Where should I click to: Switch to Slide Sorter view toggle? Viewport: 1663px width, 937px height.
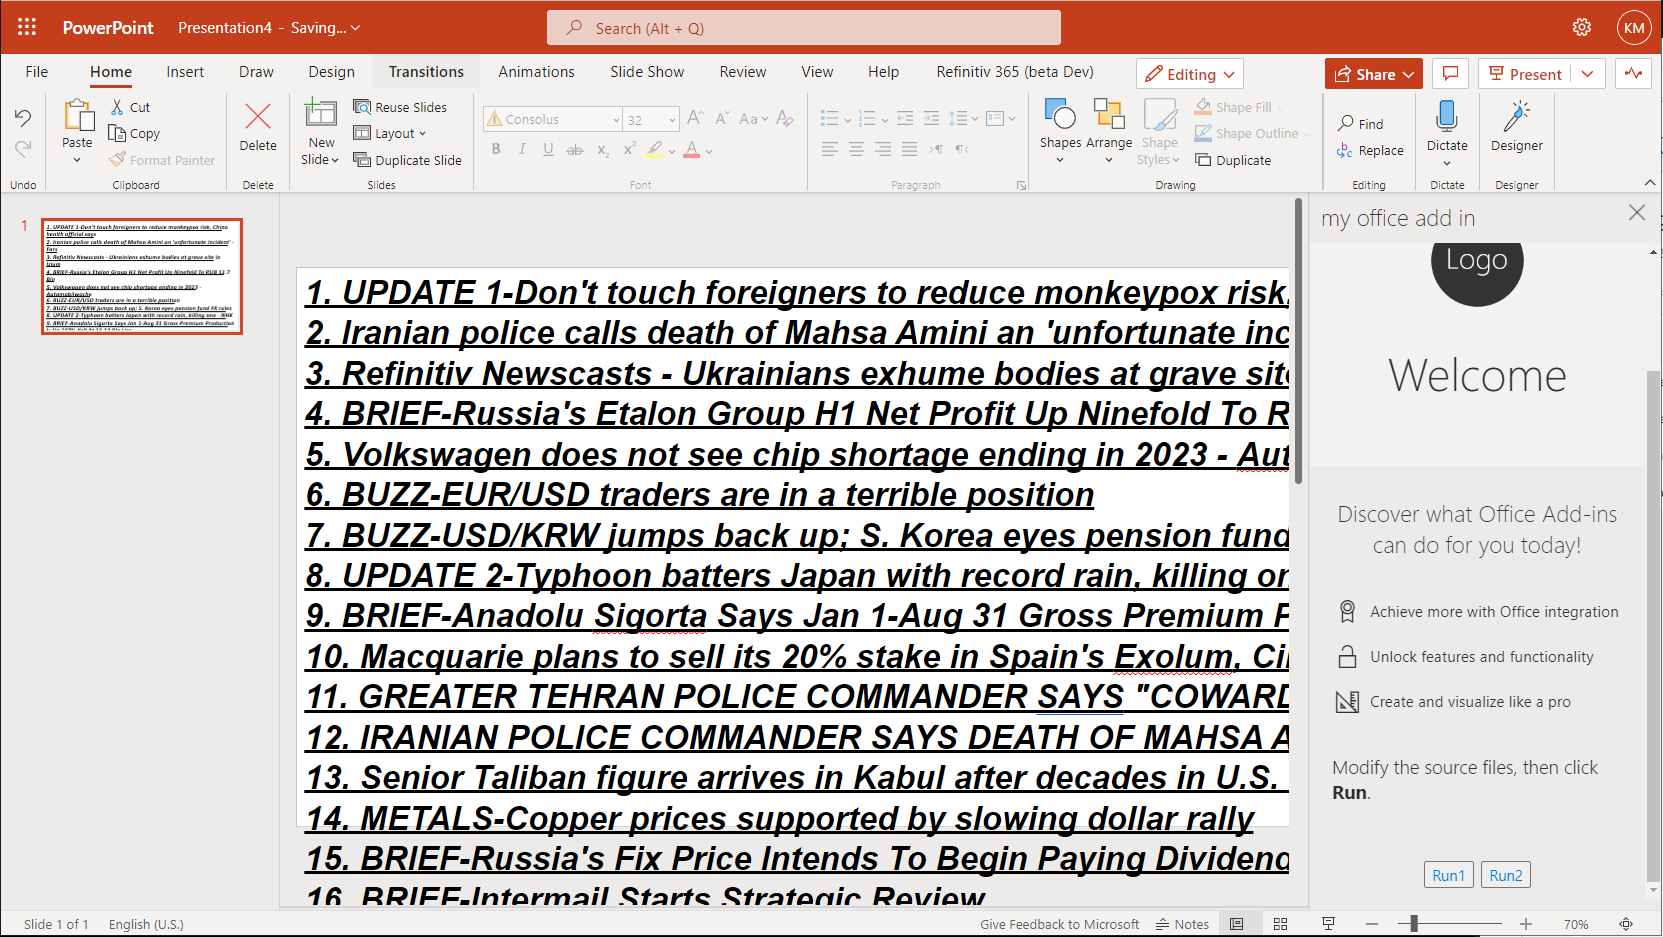point(1281,923)
